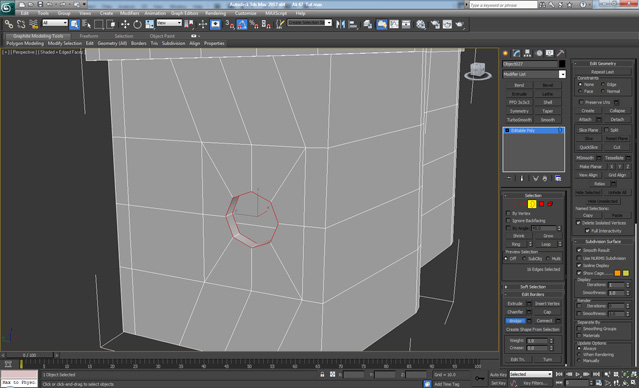Select Edge sub-object level icon
The height and width of the screenshot is (388, 639).
coord(523,204)
